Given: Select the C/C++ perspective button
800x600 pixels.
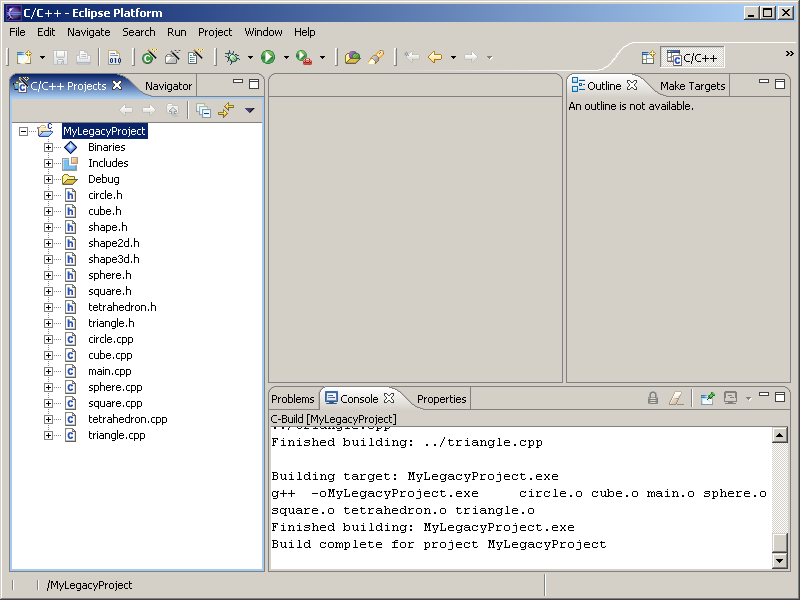Looking at the screenshot, I should tap(693, 58).
